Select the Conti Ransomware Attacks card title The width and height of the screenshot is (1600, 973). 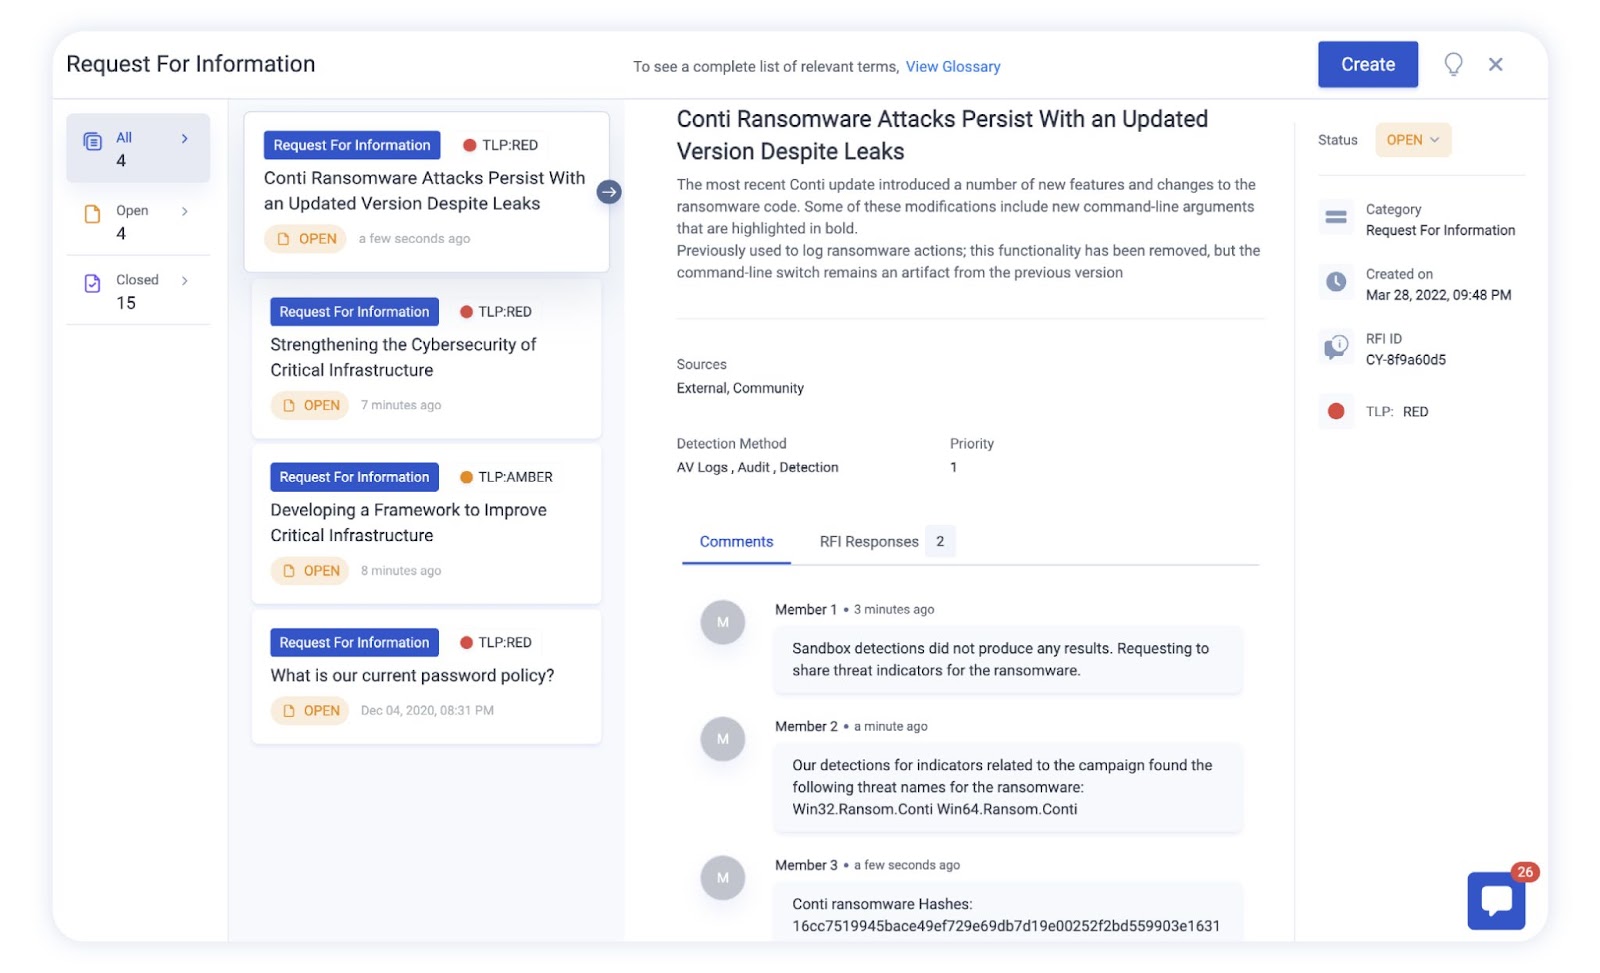point(424,190)
